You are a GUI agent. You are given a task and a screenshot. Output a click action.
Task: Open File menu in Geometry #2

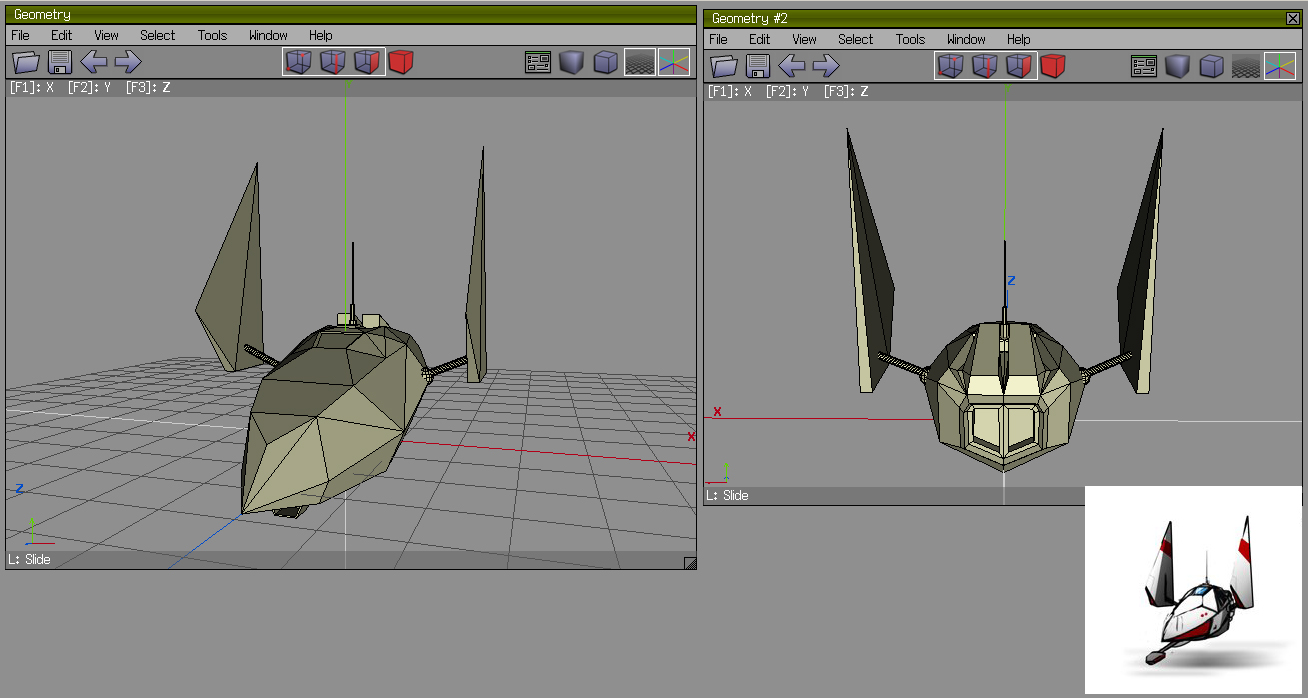pos(718,39)
